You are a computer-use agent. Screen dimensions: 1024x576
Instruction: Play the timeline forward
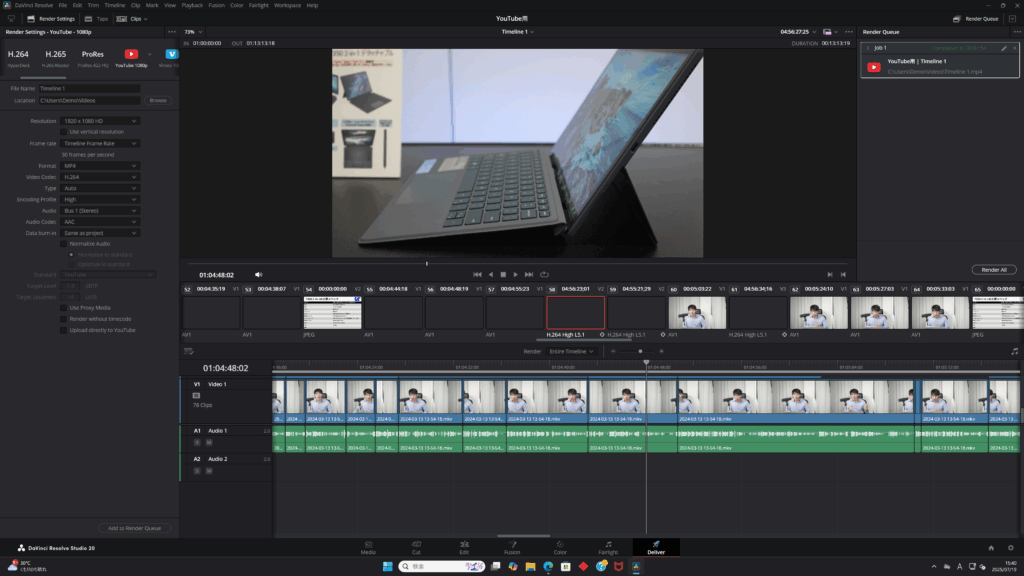(515, 274)
